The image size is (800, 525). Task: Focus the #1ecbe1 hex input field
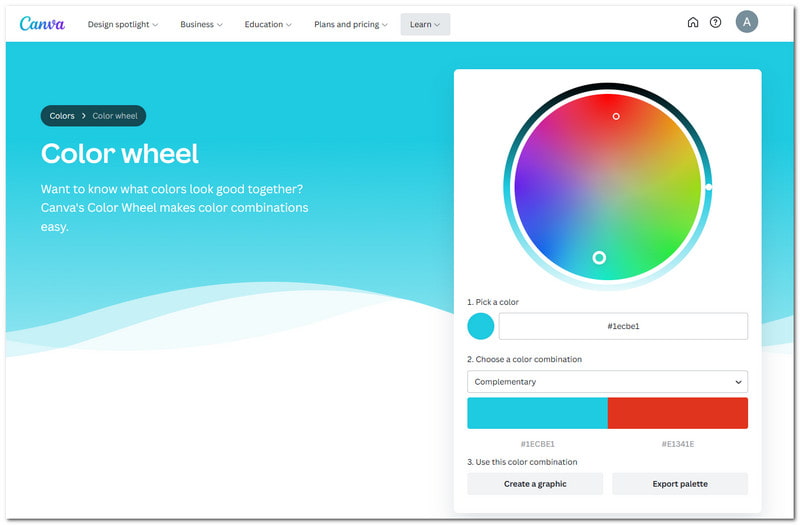(623, 326)
